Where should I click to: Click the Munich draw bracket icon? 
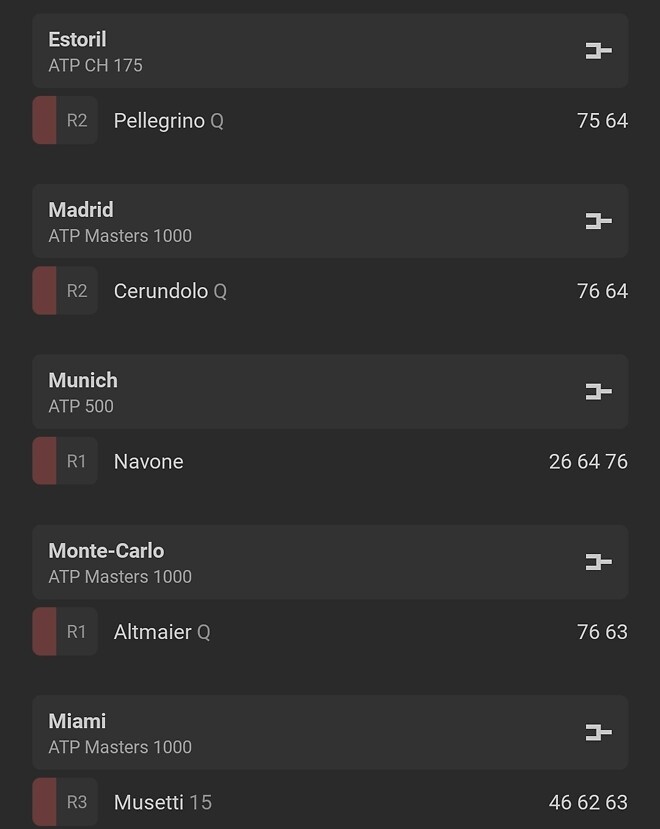click(x=598, y=392)
